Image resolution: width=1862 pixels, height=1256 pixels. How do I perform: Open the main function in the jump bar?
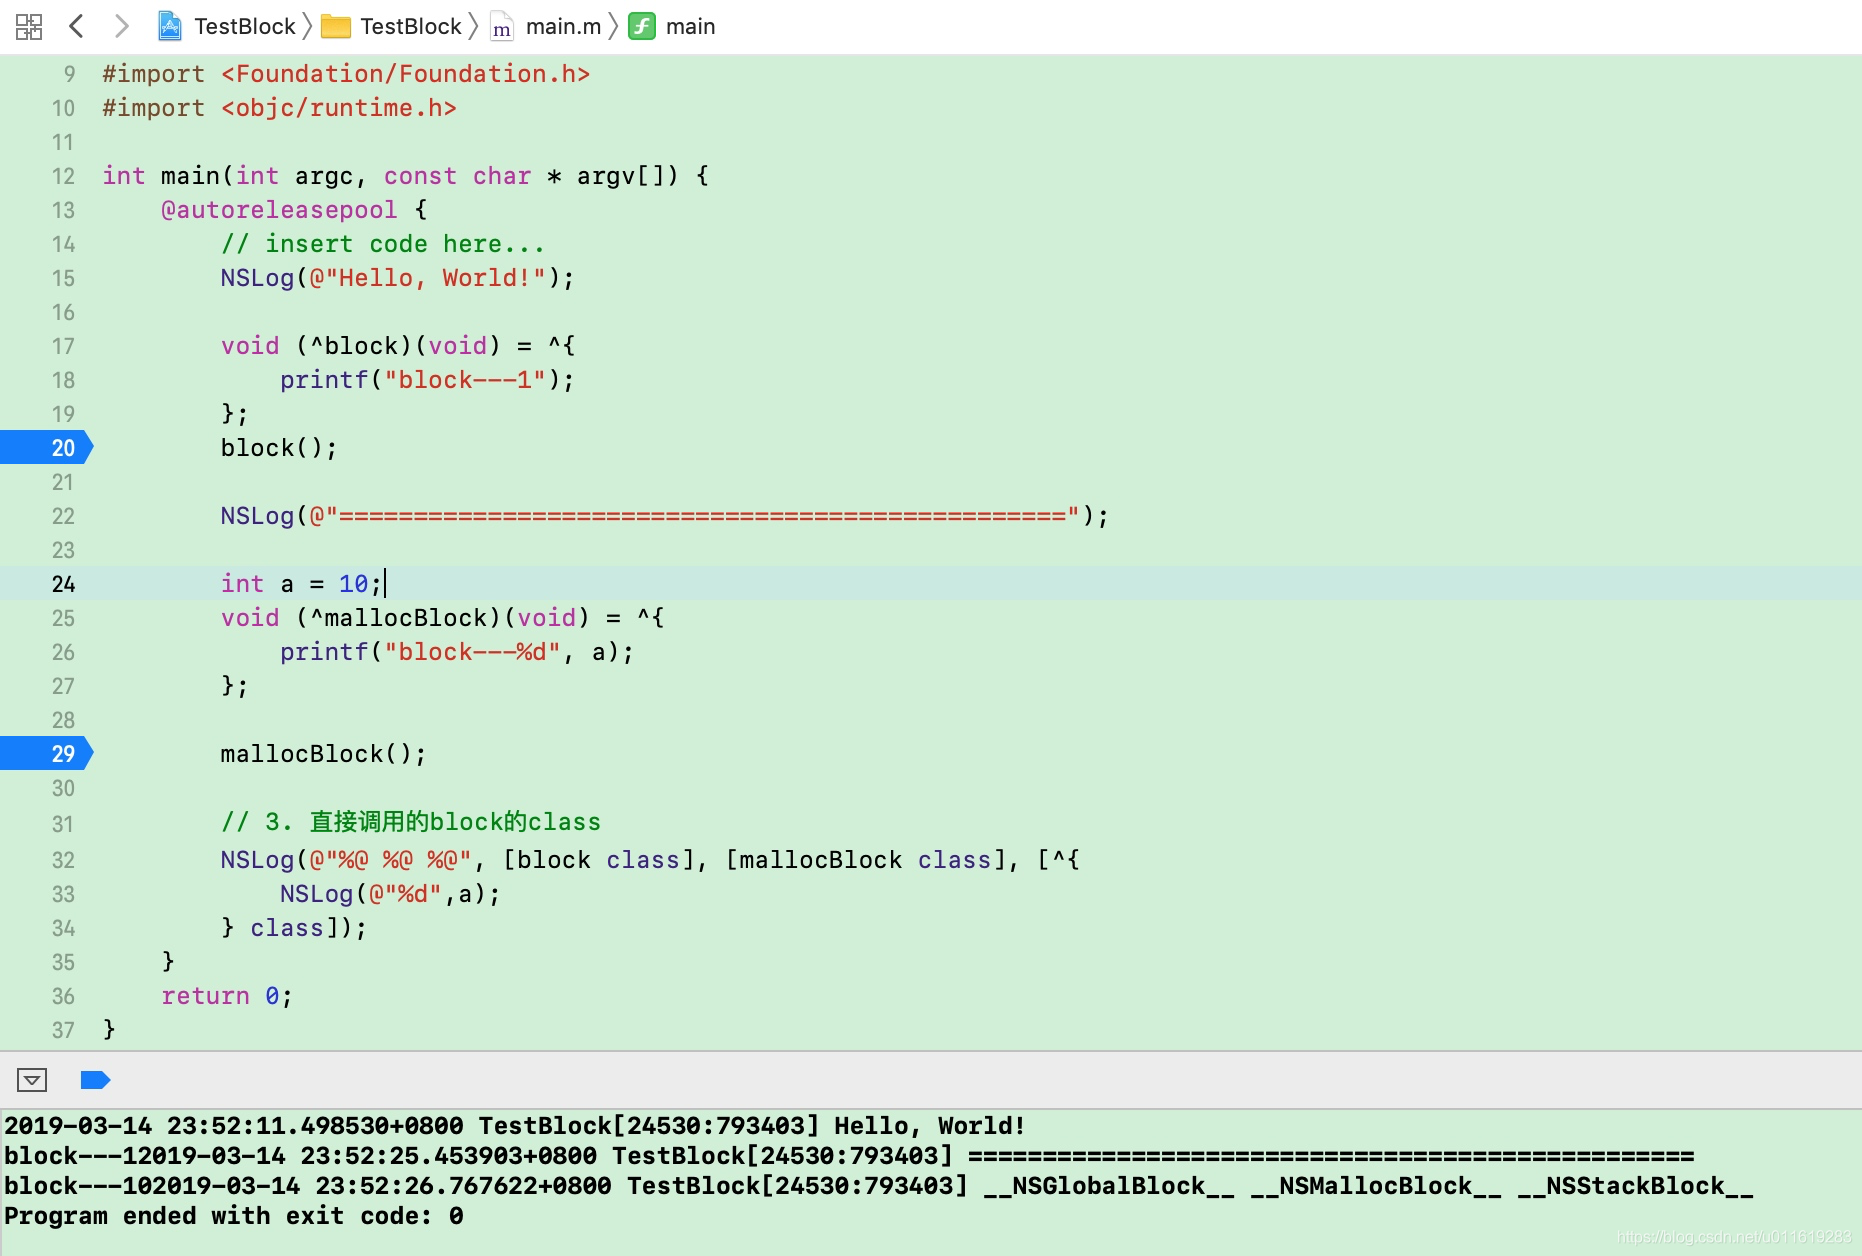[x=672, y=26]
